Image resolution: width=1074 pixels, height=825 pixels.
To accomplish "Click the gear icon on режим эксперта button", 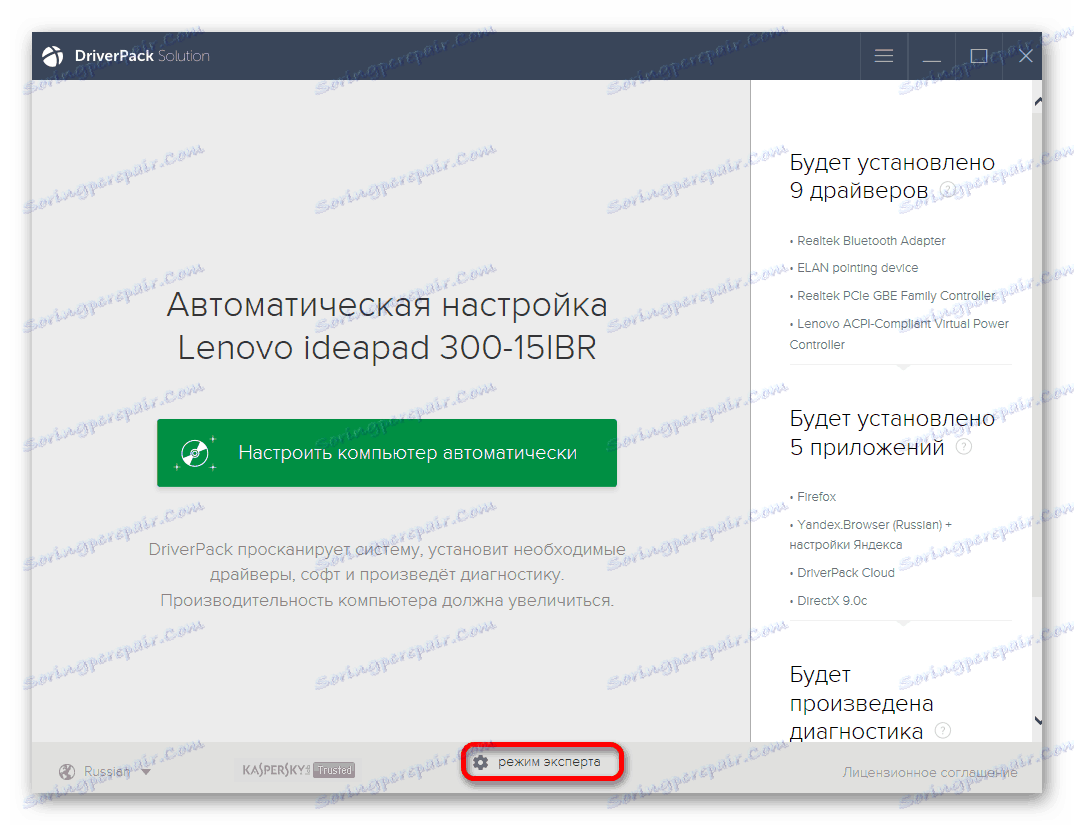I will tap(482, 762).
